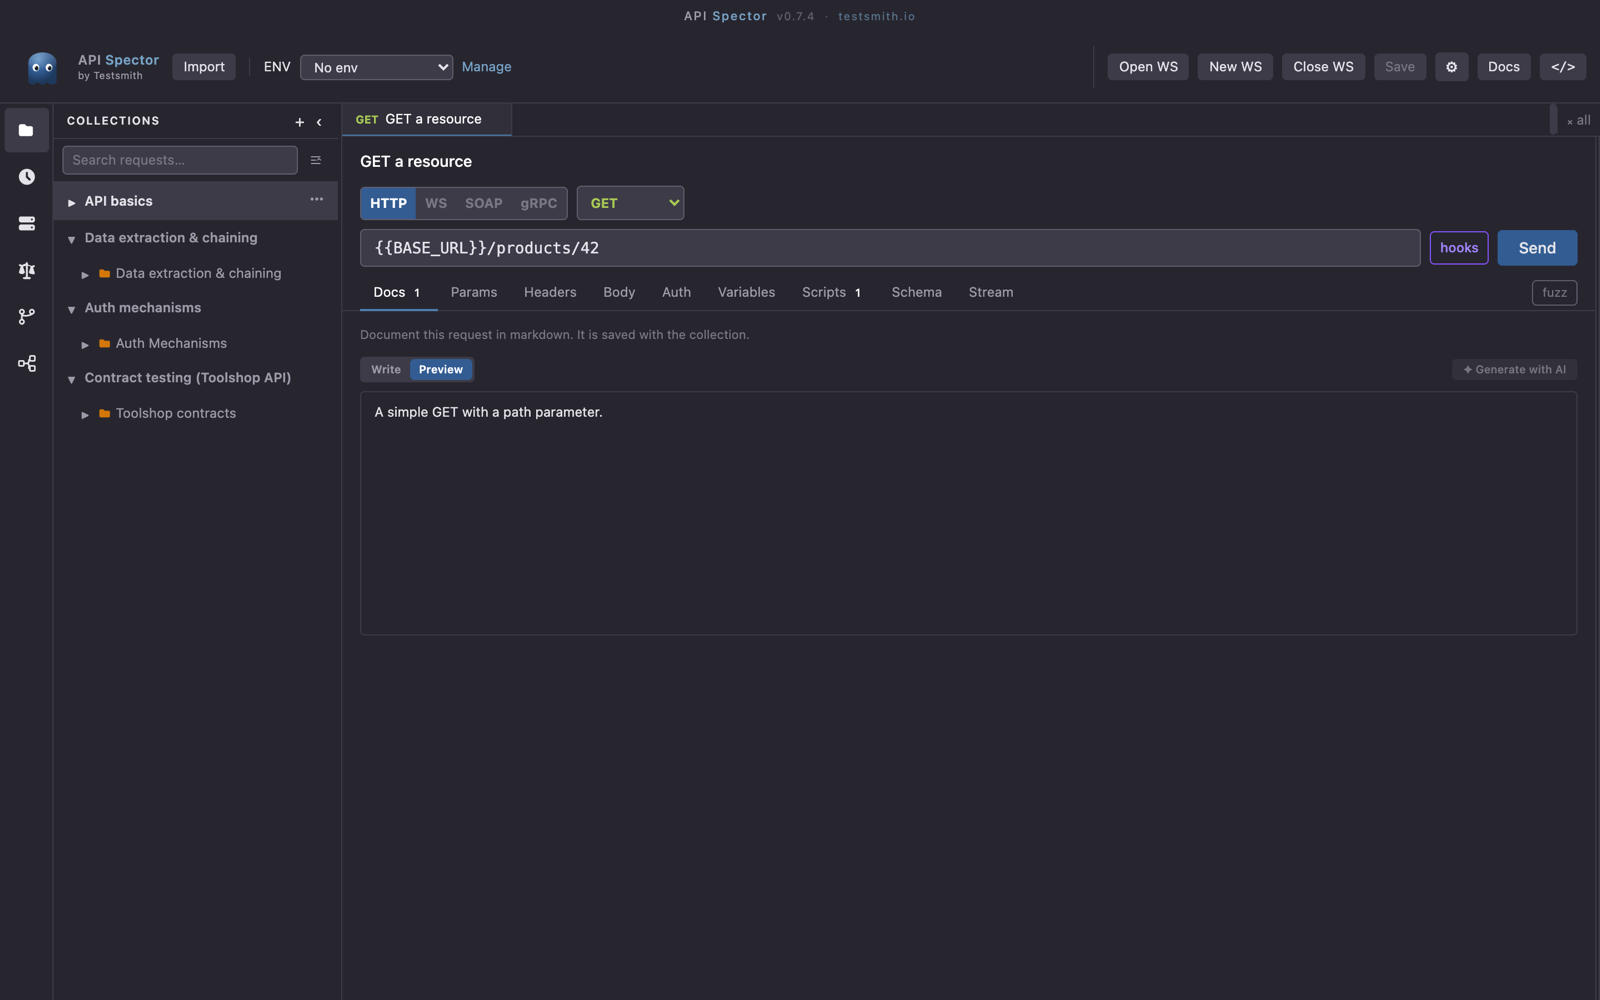Expand the Data extraction & chaining folder
Viewport: 1600px width, 1000px height.
tap(85, 274)
